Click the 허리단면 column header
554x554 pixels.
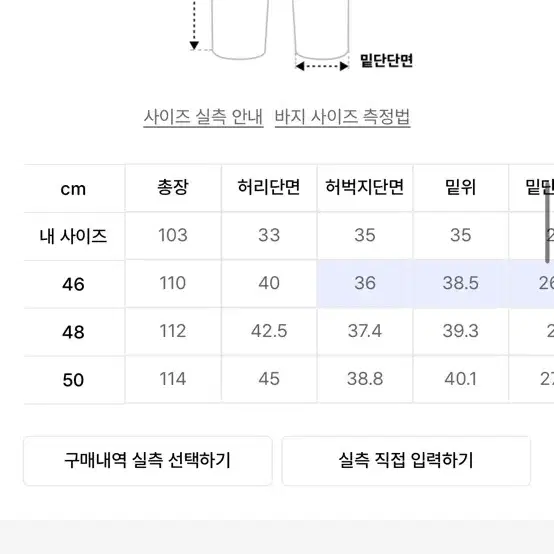269,188
